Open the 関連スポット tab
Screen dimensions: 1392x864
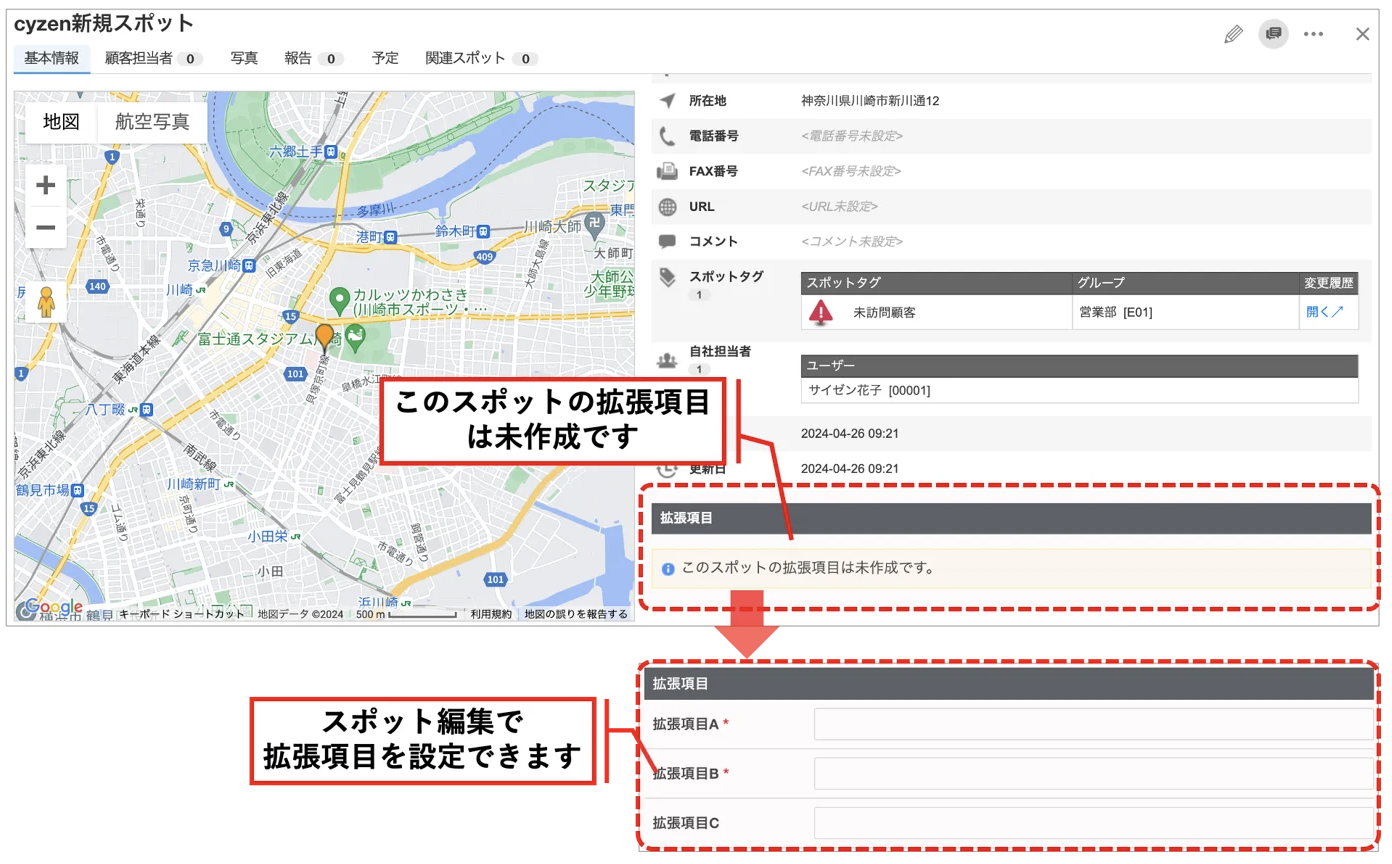pos(482,58)
